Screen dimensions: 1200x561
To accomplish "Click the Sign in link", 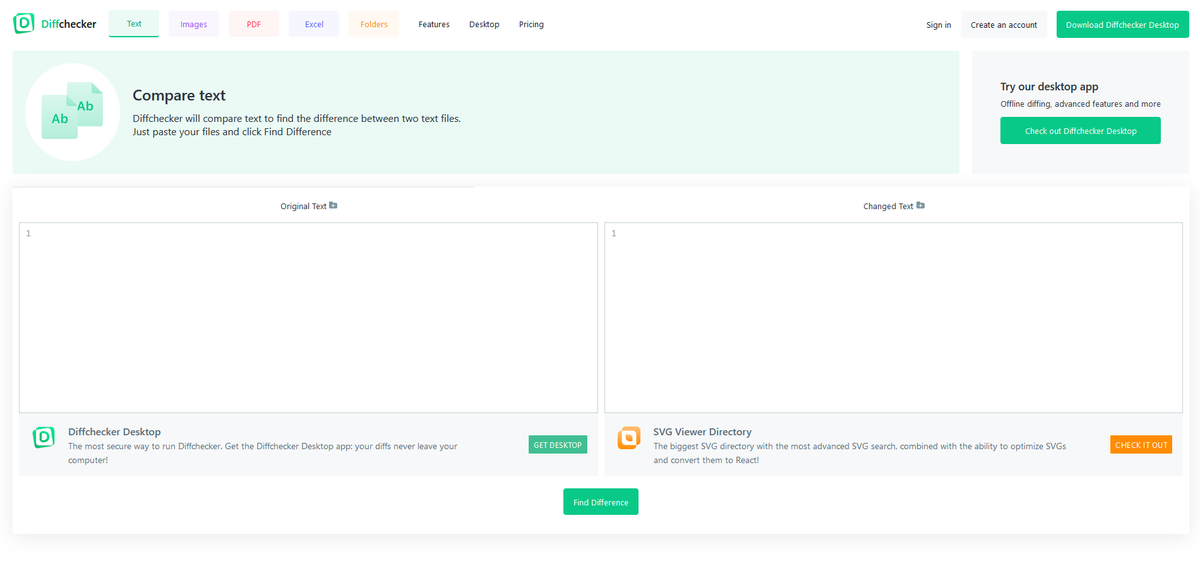I will 939,25.
